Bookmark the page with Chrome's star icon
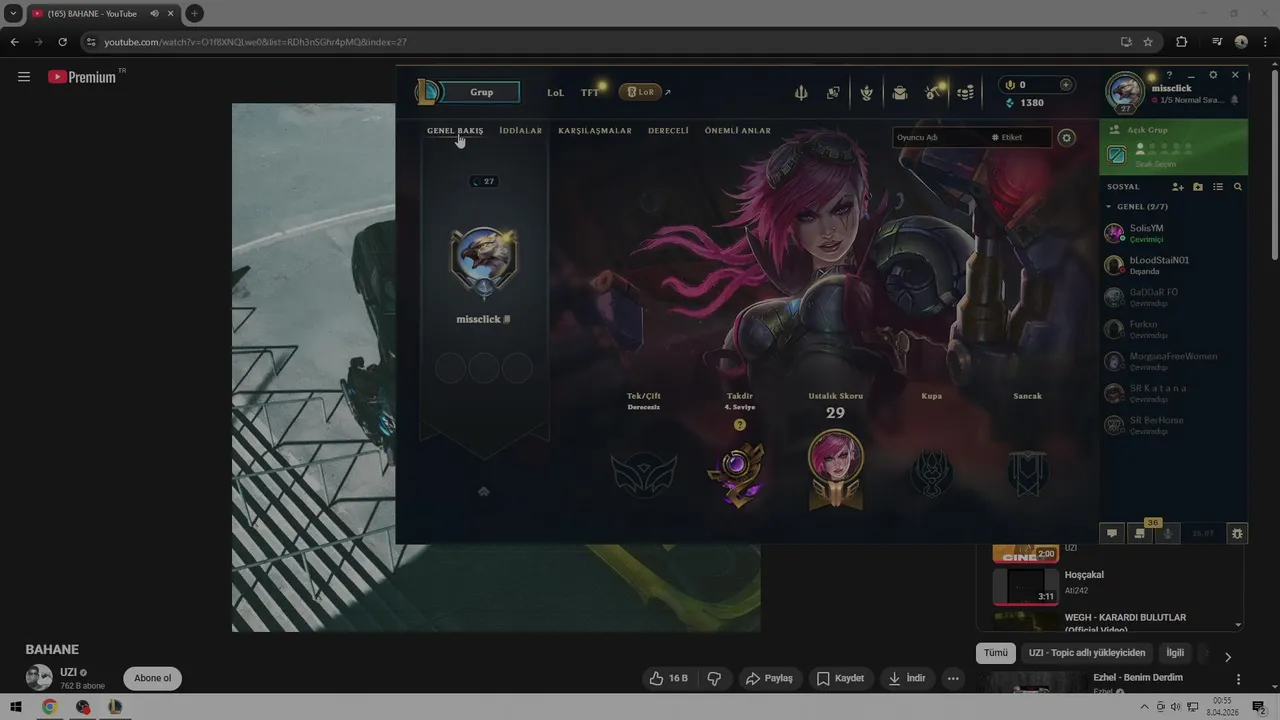 [x=1148, y=42]
